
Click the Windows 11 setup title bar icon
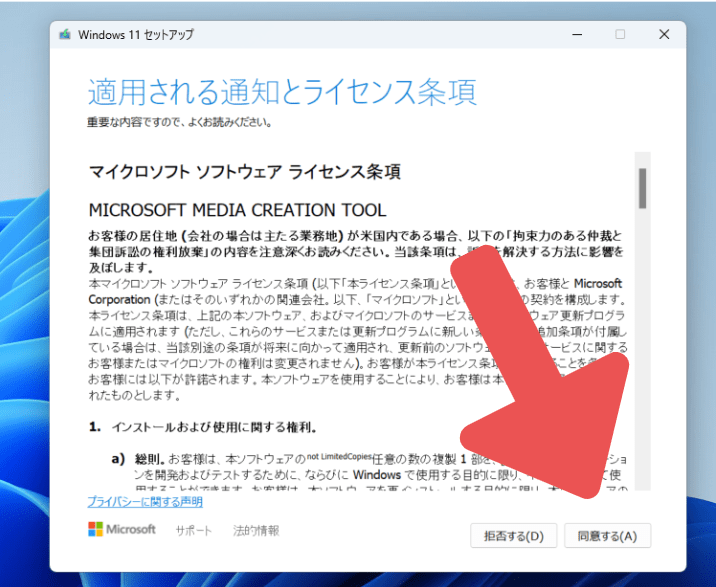(65, 34)
